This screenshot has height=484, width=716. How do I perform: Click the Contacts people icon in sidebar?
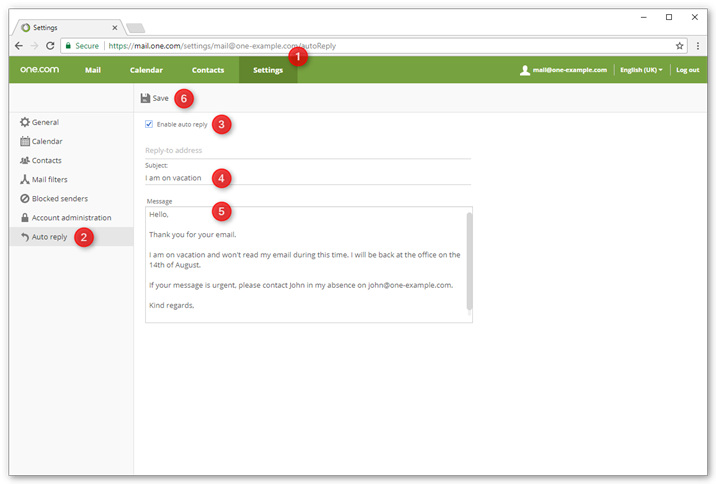pos(25,160)
